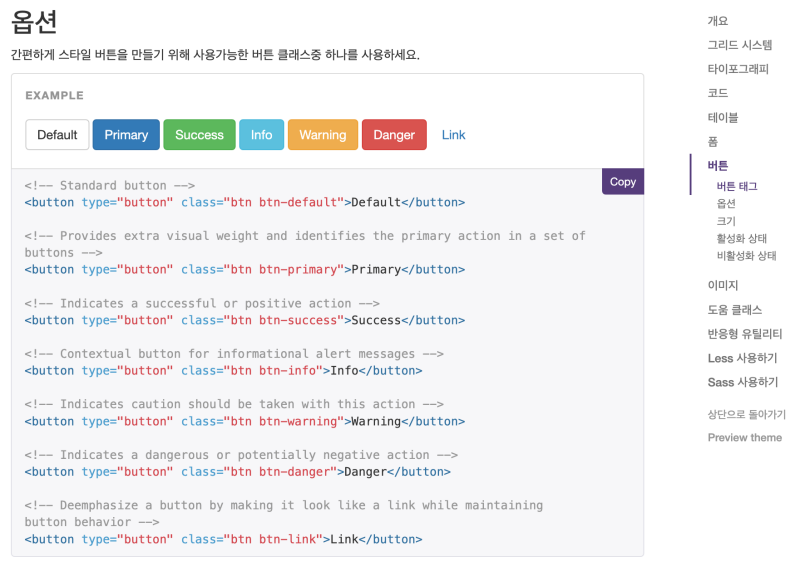800x566 pixels.
Task: Open Sass 사용하기 section
Action: (743, 382)
